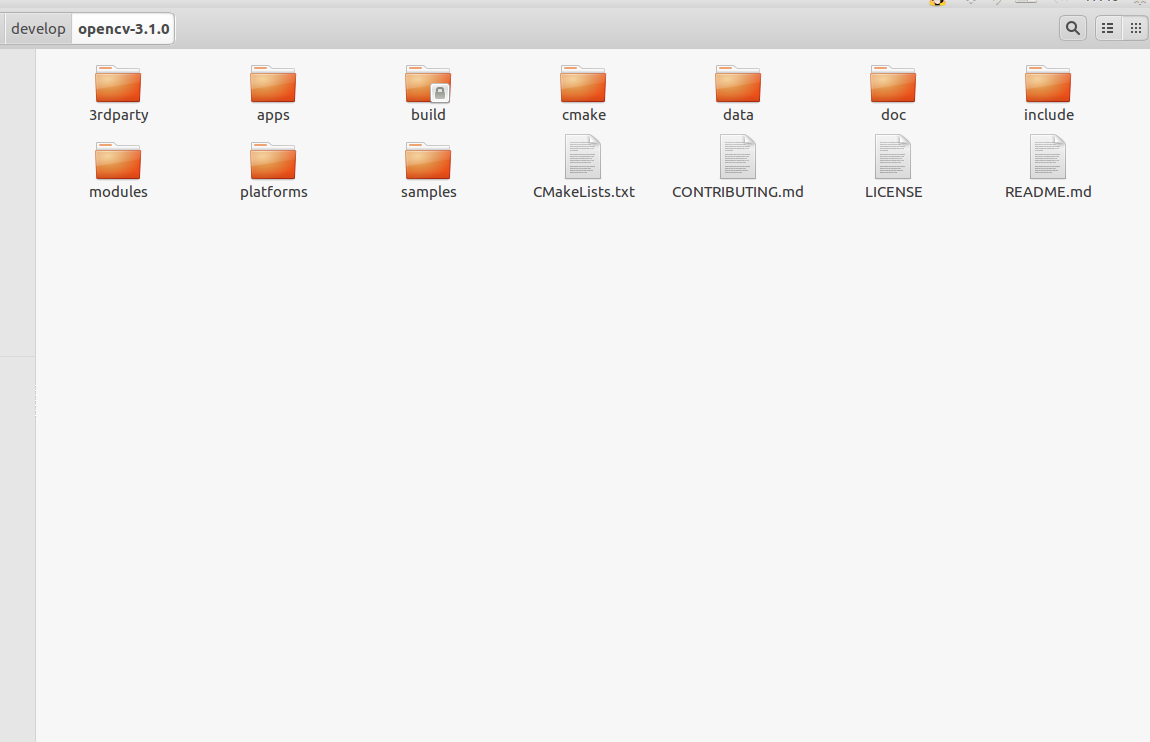Select the LICENSE file icon

click(893, 157)
